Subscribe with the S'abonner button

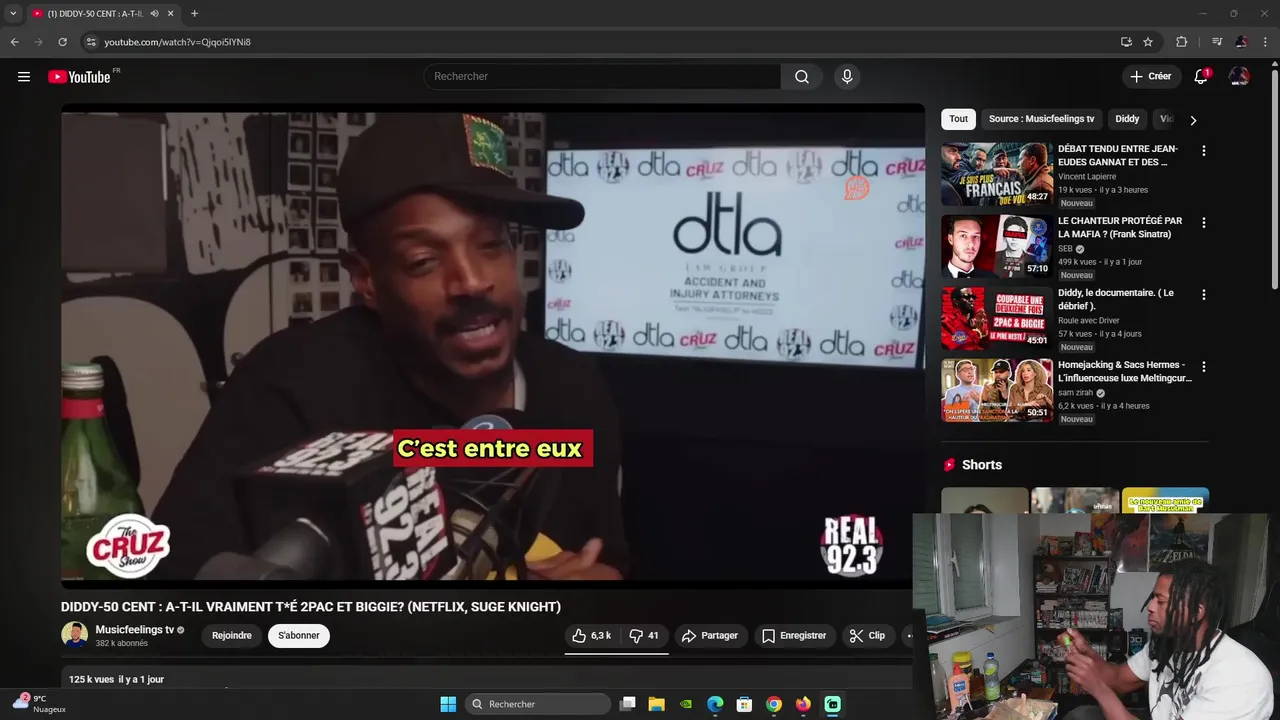[x=299, y=636]
